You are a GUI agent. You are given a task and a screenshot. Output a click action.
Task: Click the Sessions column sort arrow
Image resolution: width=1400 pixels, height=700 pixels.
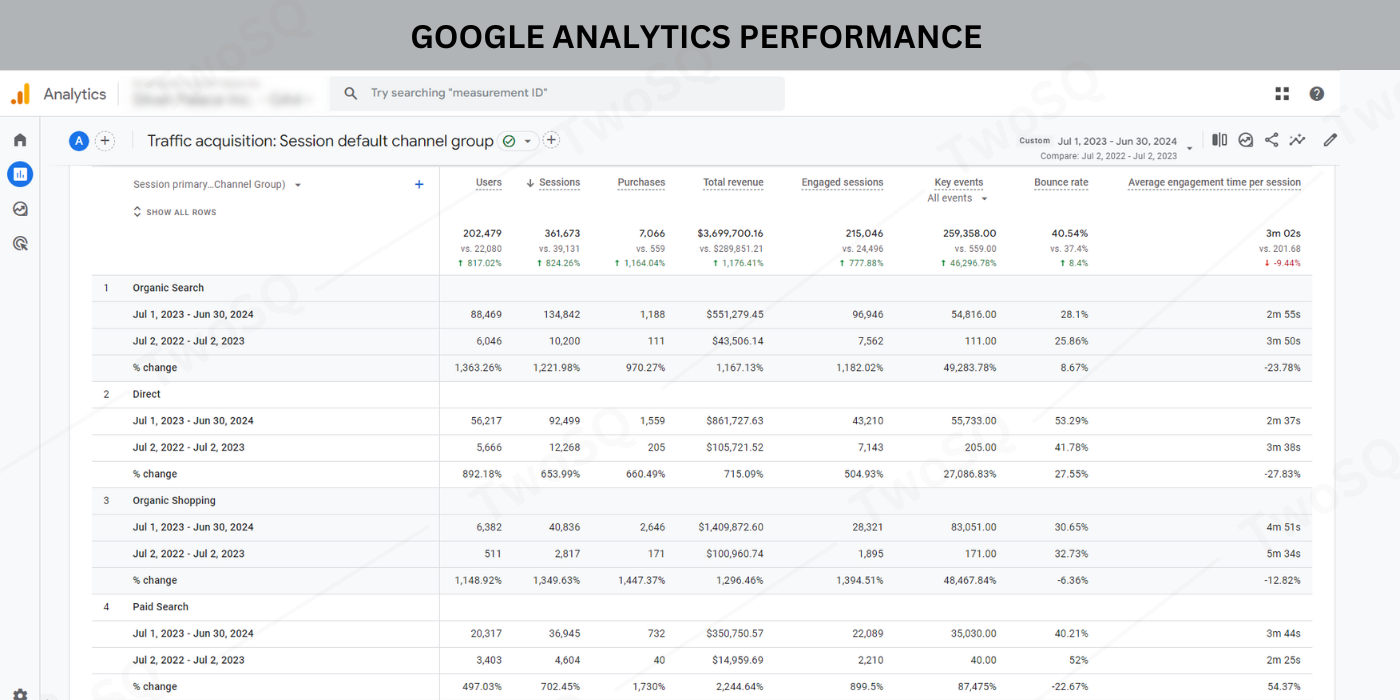tap(530, 183)
